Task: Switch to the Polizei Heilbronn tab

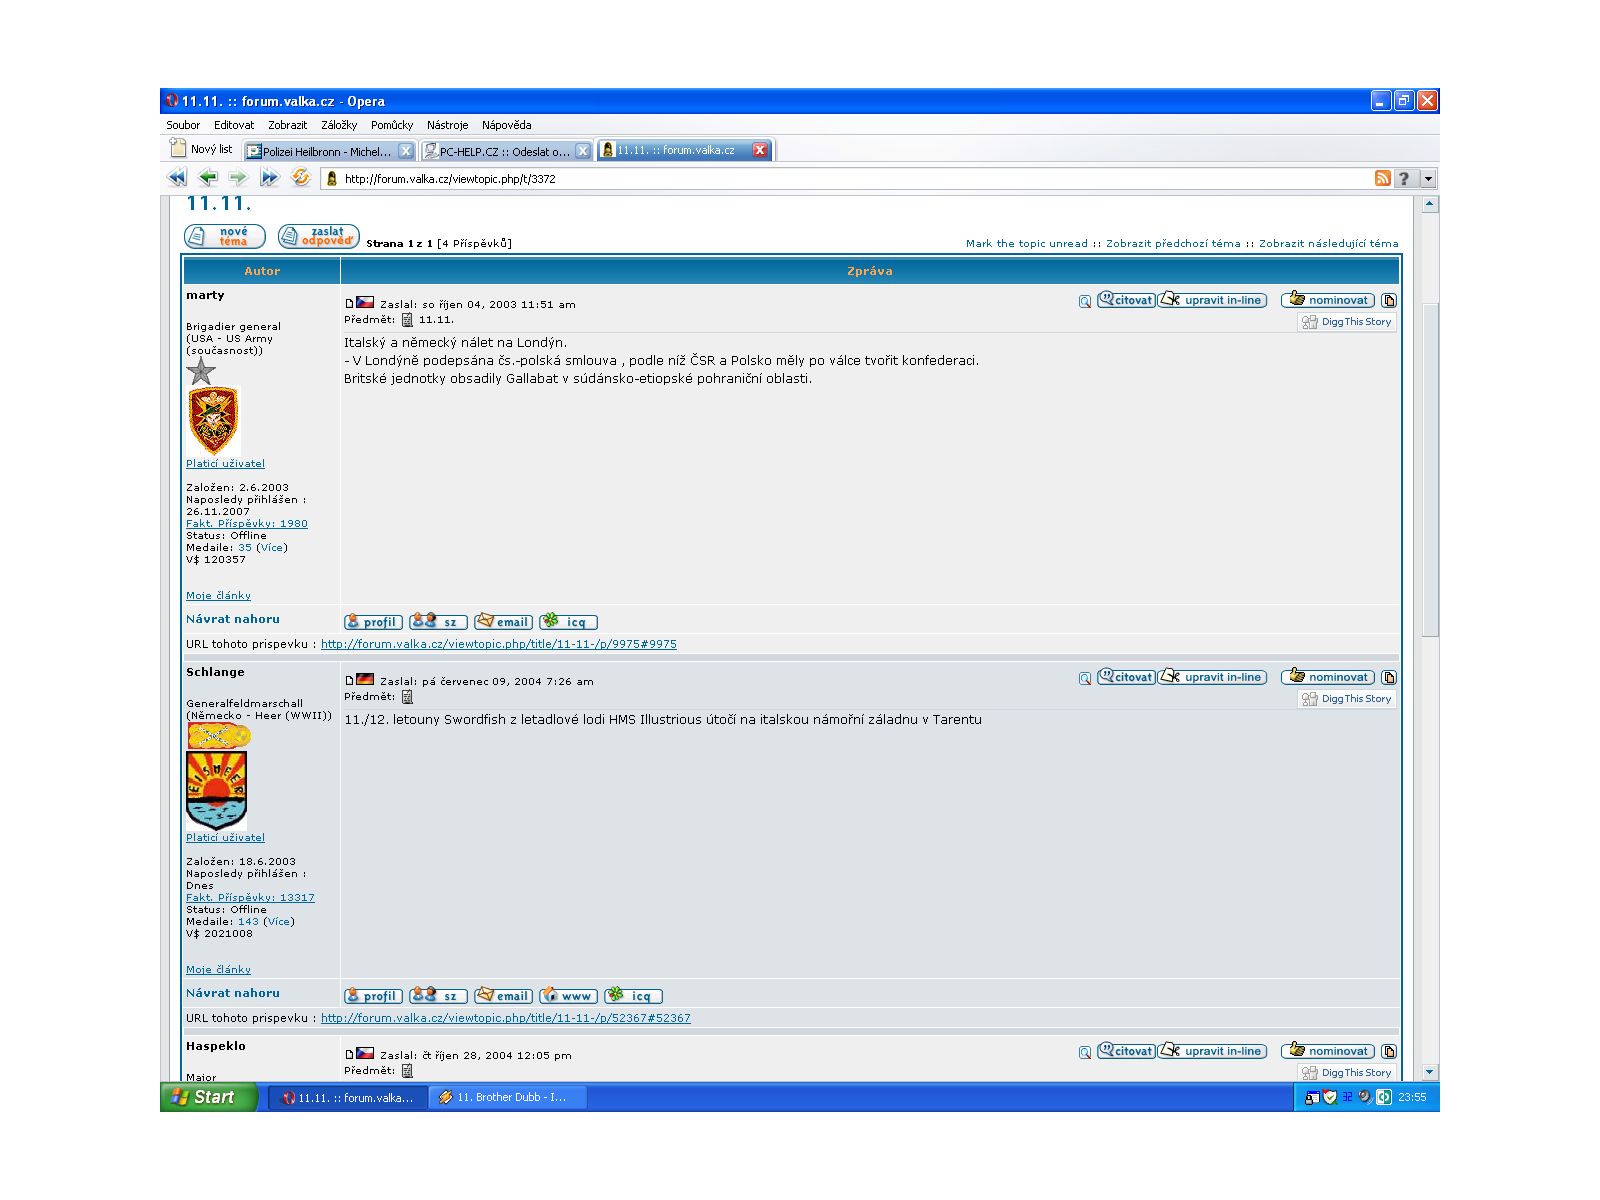Action: pyautogui.click(x=320, y=151)
